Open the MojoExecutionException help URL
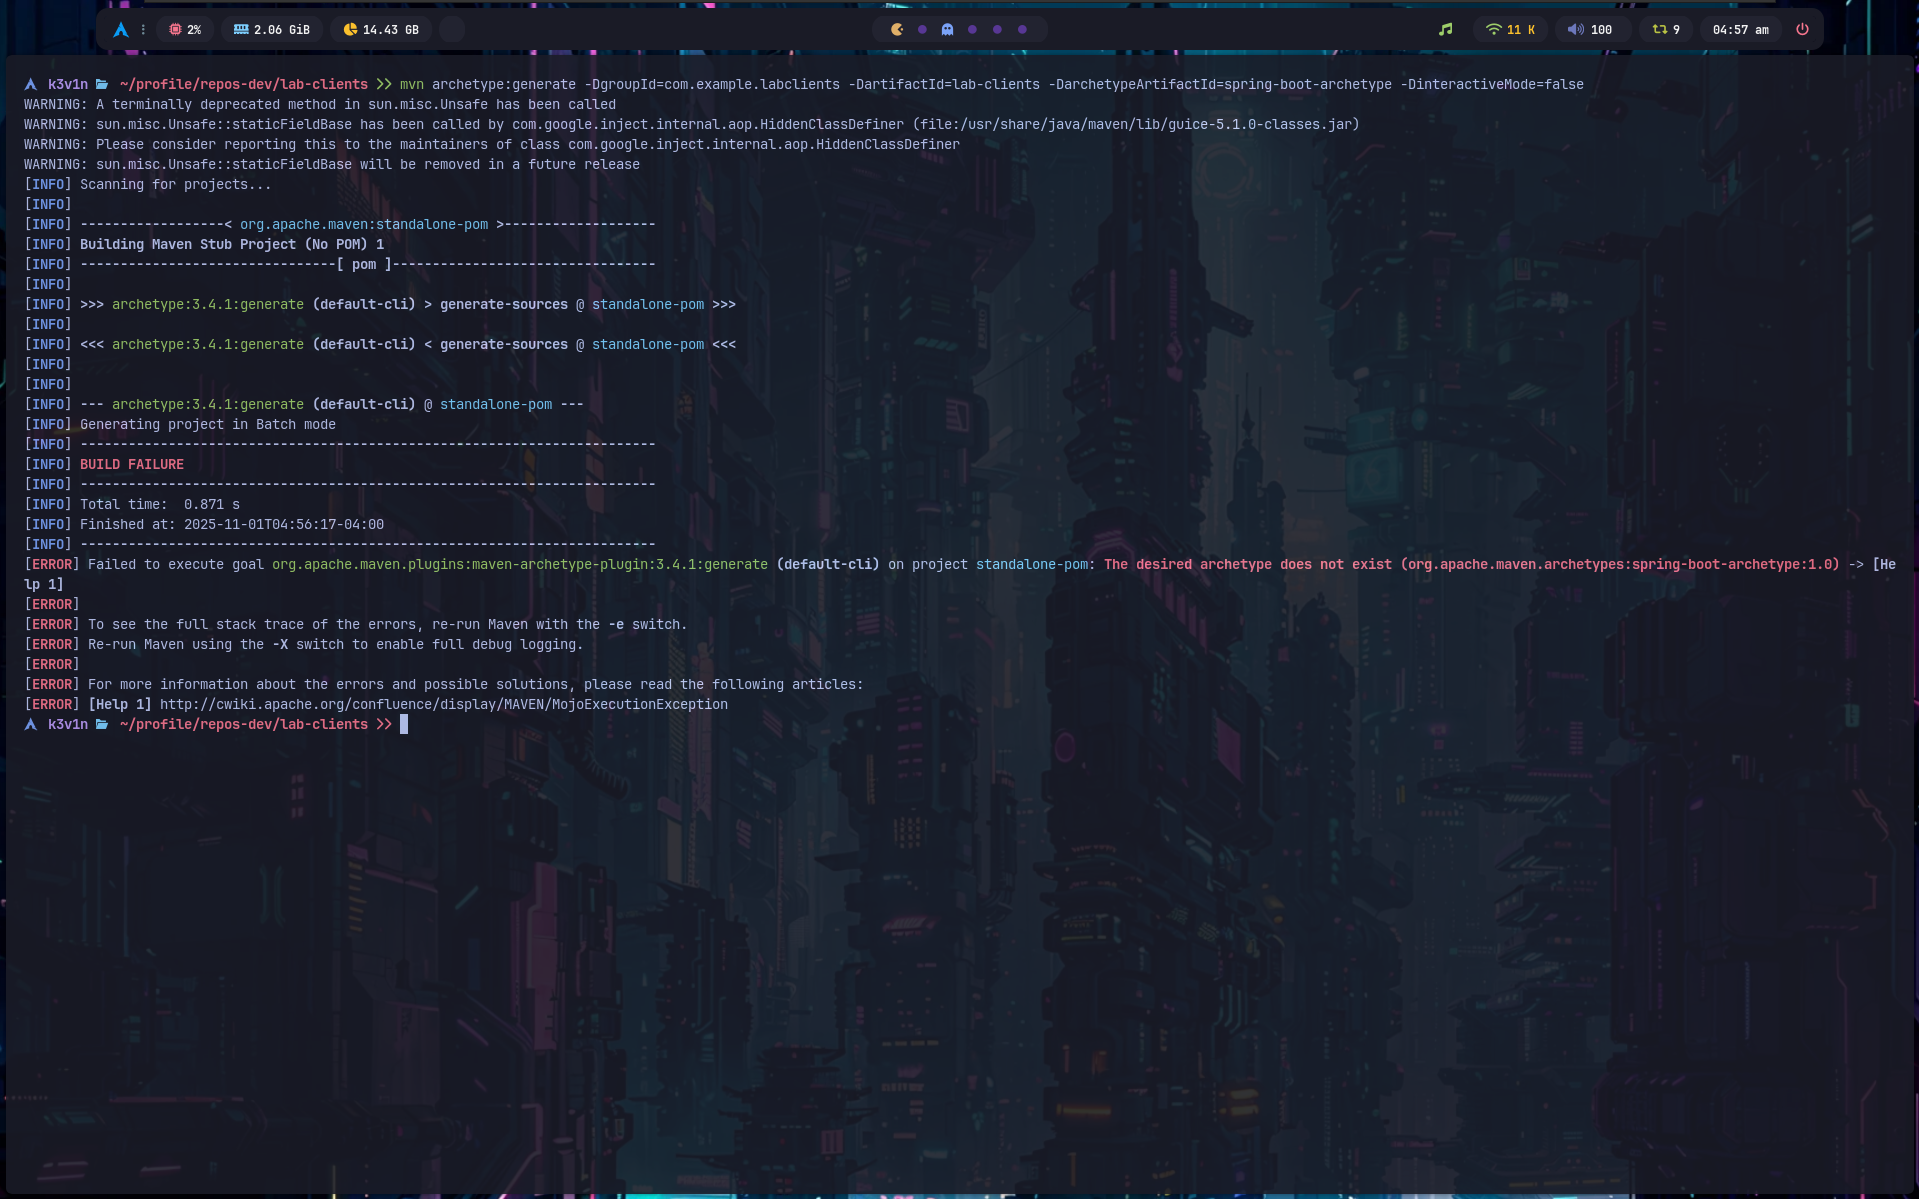This screenshot has height=1199, width=1919. (444, 705)
